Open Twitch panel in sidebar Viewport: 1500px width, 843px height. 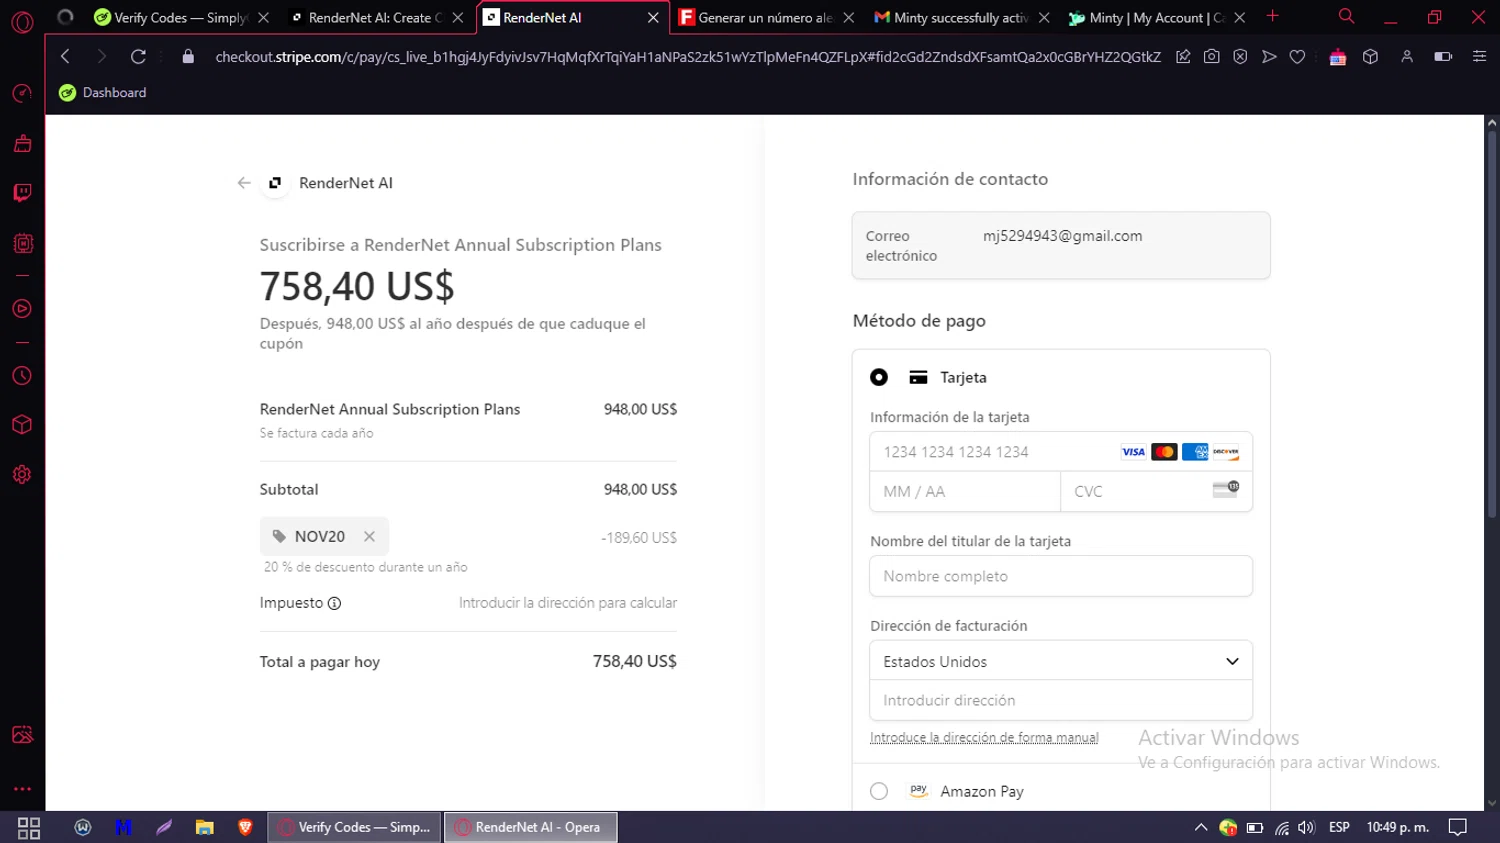22,193
